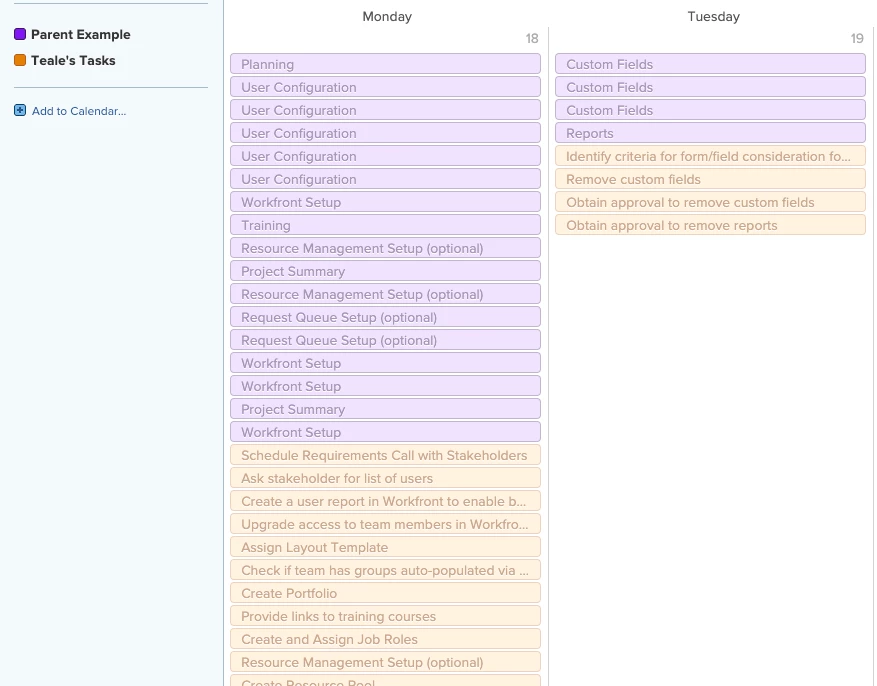This screenshot has width=877, height=686.
Task: Select day number 18
Action: tap(532, 38)
